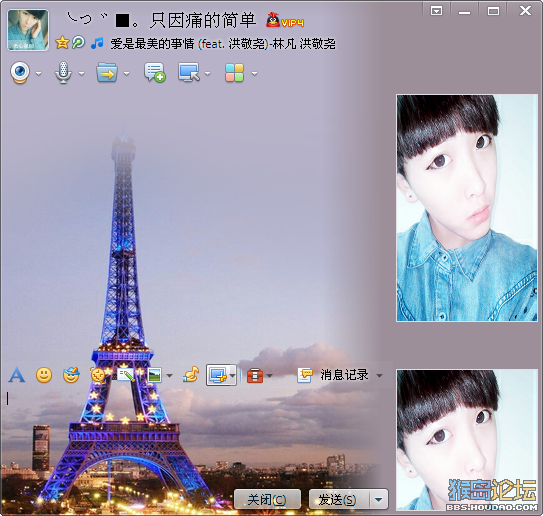543x516 pixels.
Task: Click the 发送(S) send button
Action: point(338,499)
